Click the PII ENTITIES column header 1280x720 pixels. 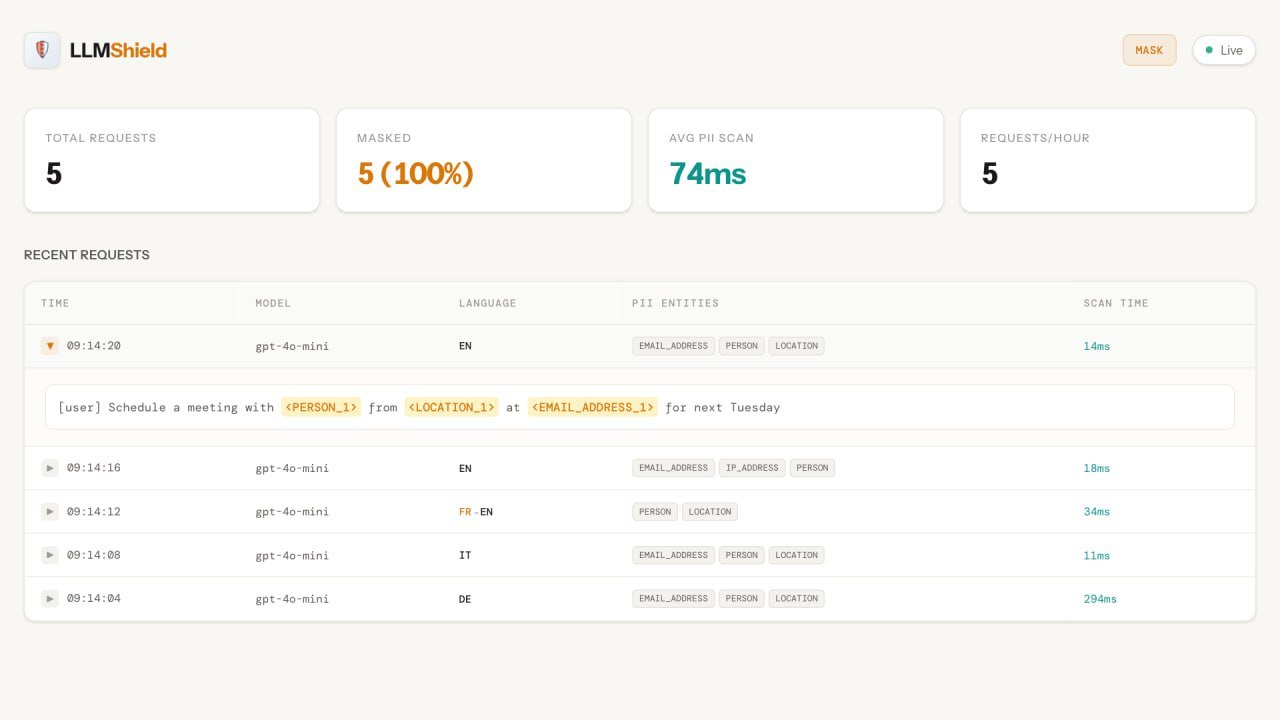675,303
